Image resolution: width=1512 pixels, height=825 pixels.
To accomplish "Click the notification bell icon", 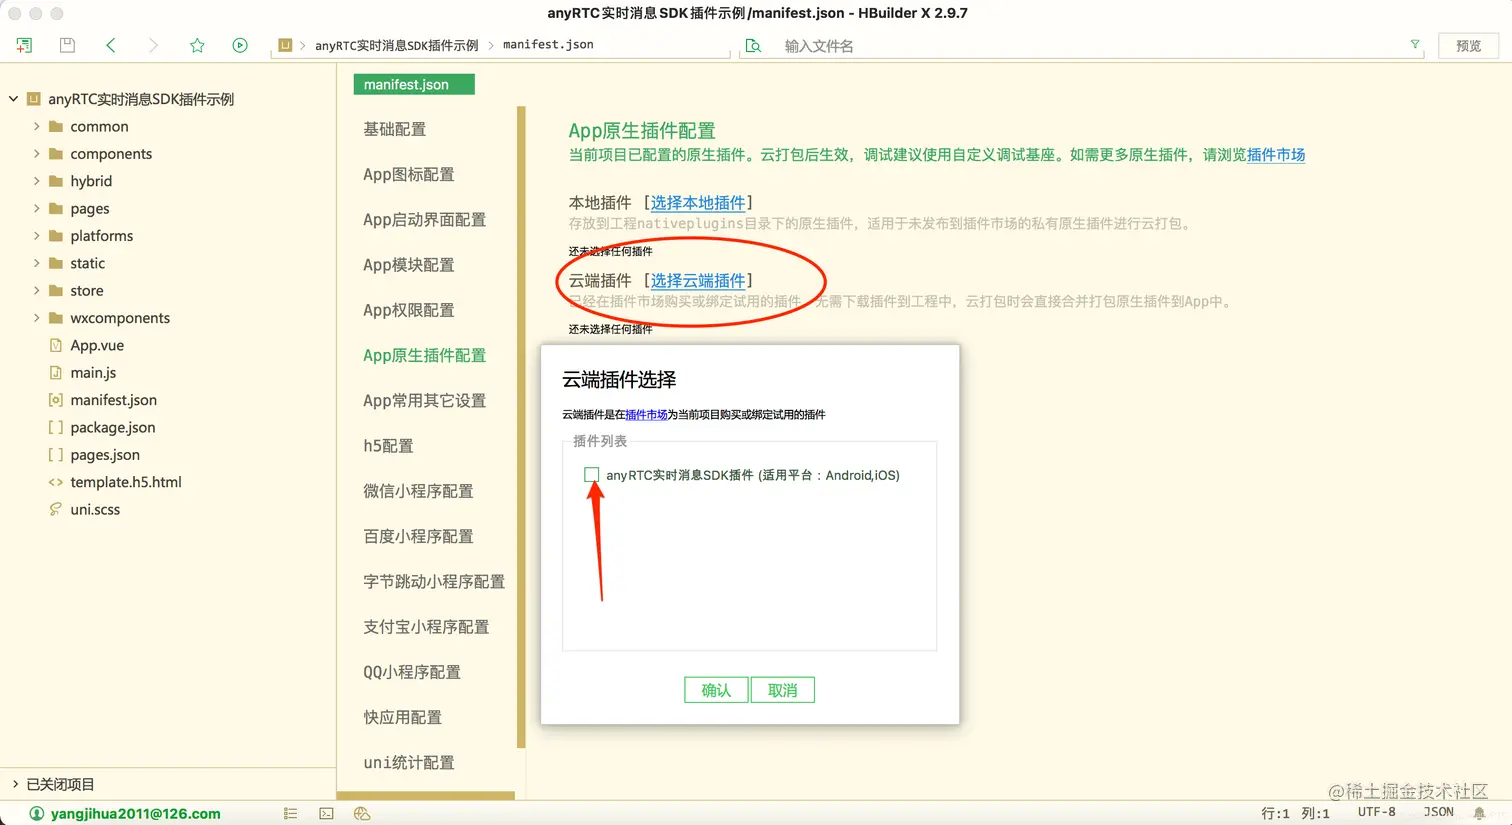I will coord(1480,813).
